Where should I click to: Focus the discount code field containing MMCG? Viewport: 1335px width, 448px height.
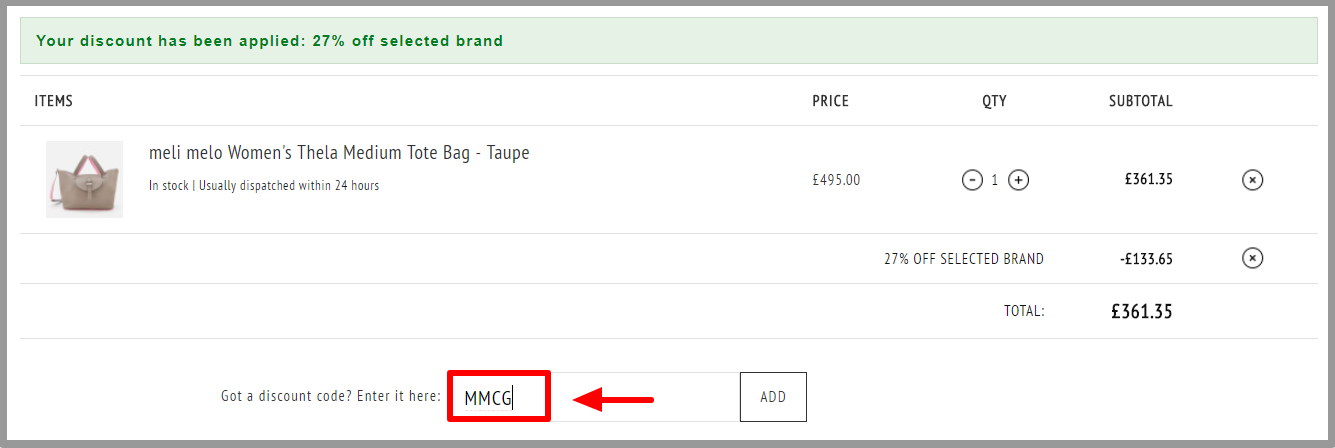tap(594, 397)
